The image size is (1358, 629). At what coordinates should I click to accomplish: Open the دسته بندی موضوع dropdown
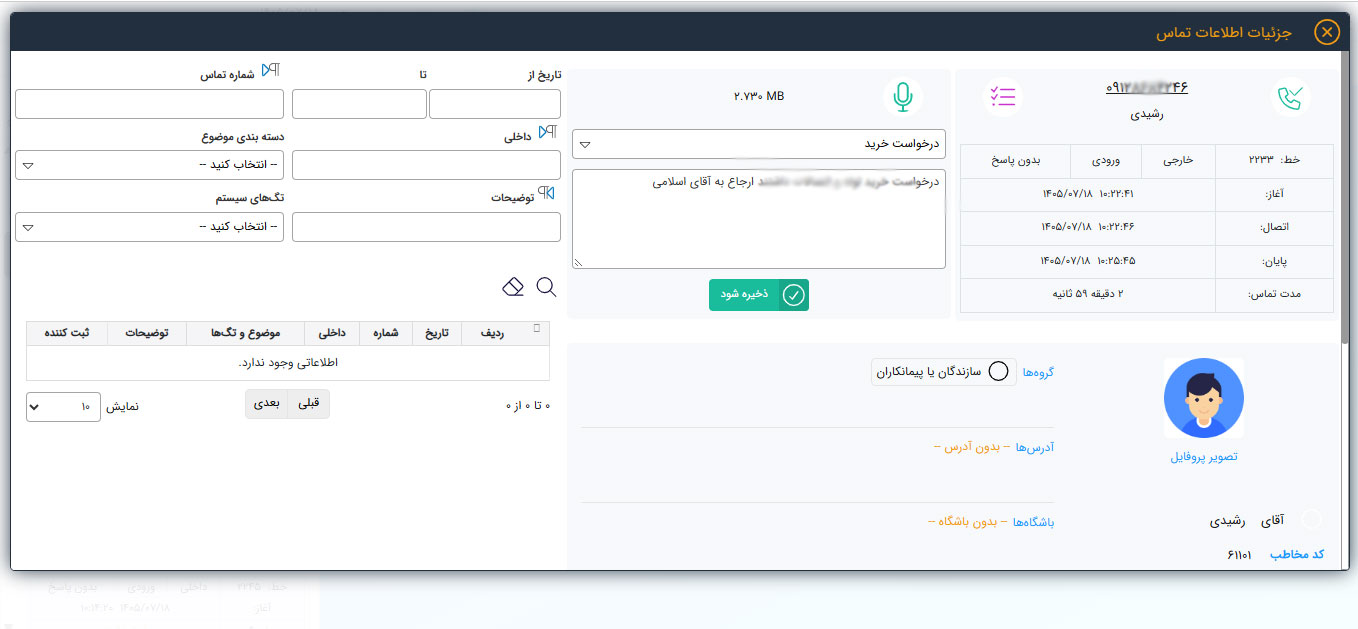pyautogui.click(x=150, y=165)
